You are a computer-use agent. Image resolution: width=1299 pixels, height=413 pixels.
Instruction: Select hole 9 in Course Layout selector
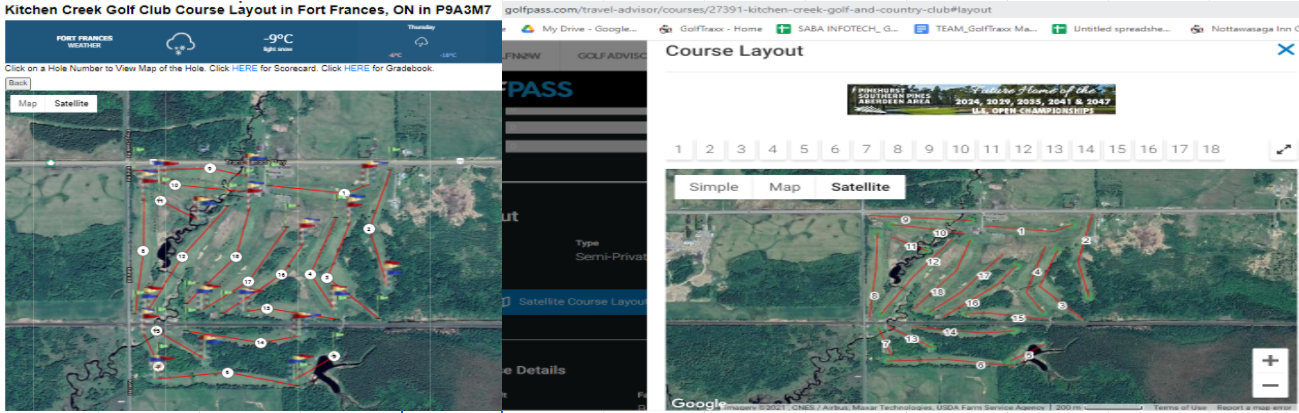pyautogui.click(x=929, y=149)
